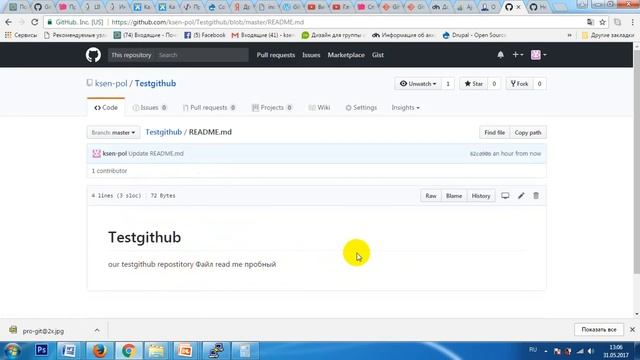Screen dimensions: 640x360
Task: Open commit hash link
Action: pyautogui.click(x=480, y=154)
